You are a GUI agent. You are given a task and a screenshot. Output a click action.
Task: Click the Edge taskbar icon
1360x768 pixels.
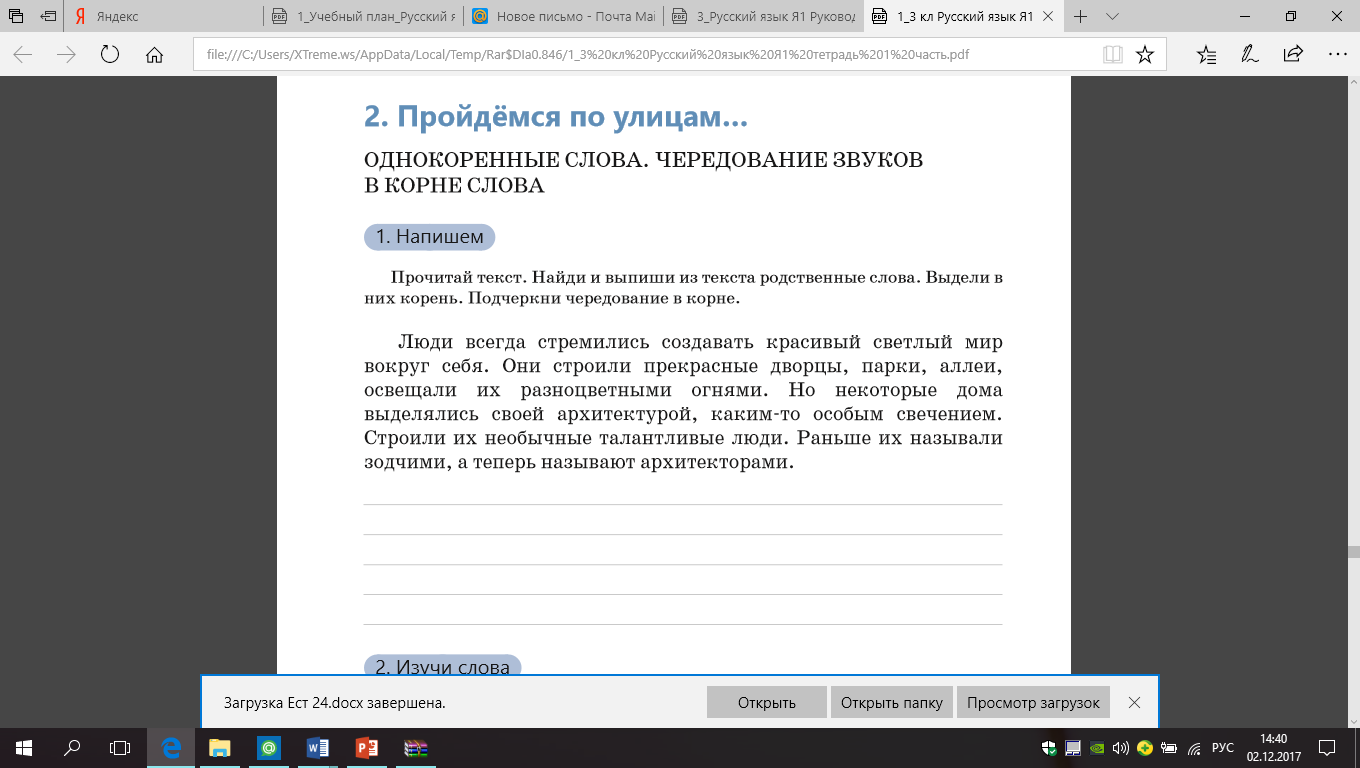pyautogui.click(x=171, y=747)
